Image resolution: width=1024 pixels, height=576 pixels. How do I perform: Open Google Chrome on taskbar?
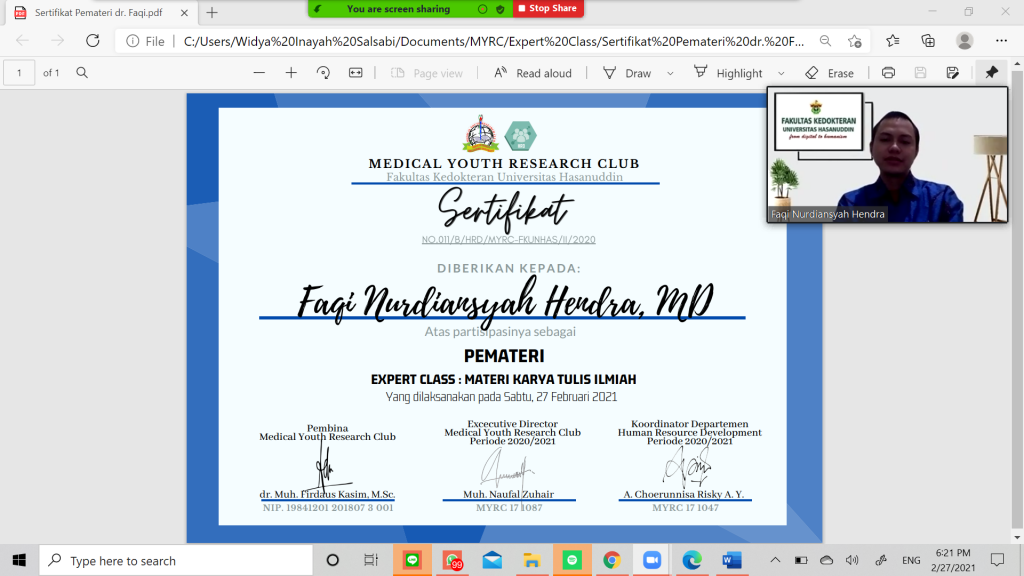[x=612, y=560]
